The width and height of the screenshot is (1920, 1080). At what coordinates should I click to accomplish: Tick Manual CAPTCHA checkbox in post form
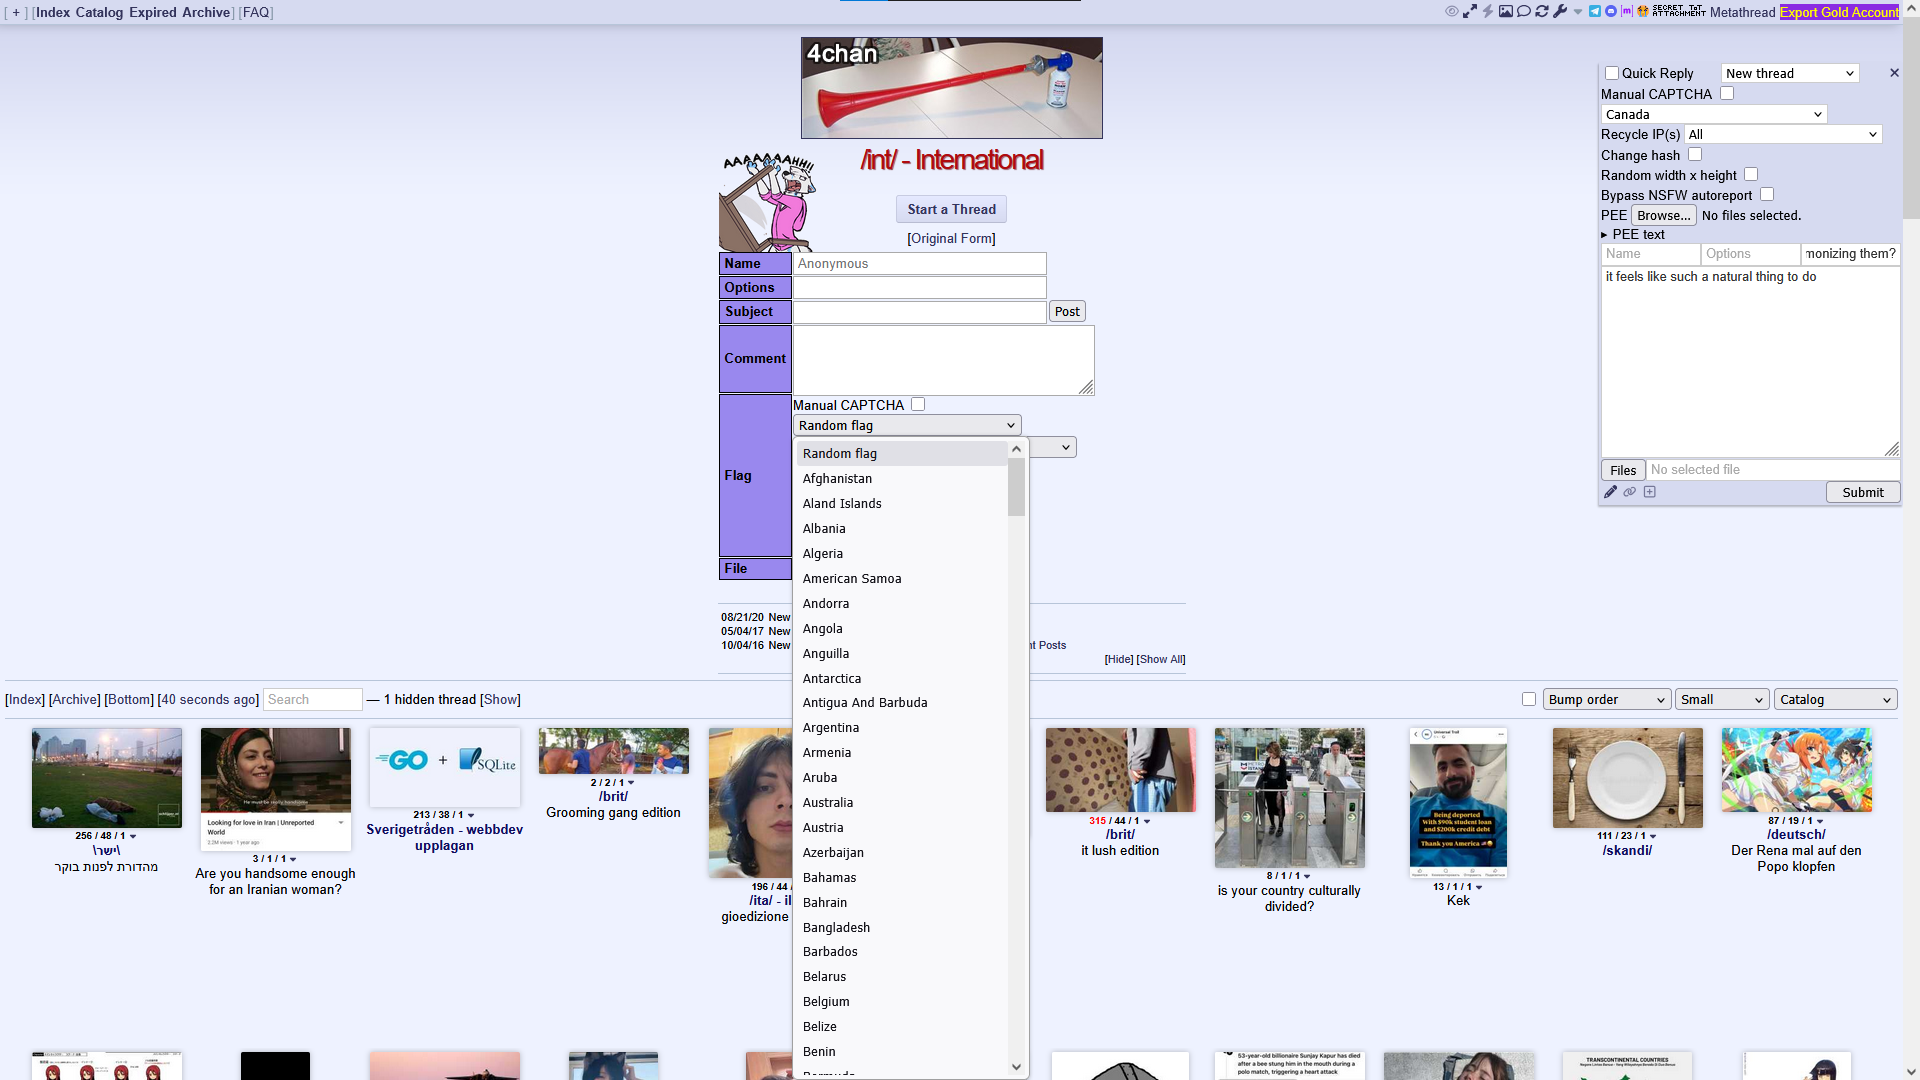tap(918, 404)
